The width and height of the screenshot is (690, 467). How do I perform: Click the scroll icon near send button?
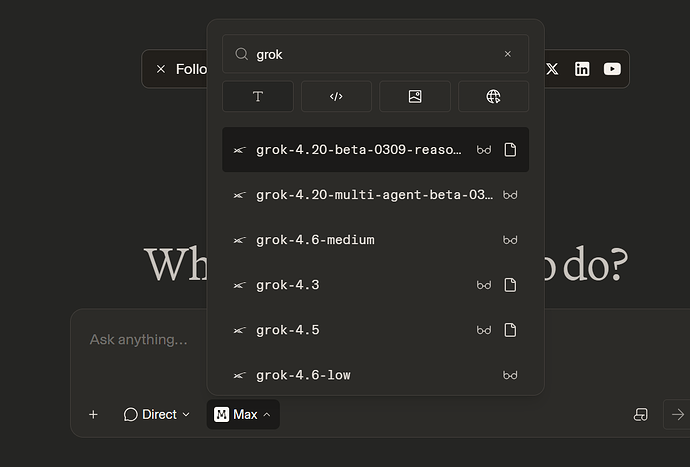pos(641,415)
